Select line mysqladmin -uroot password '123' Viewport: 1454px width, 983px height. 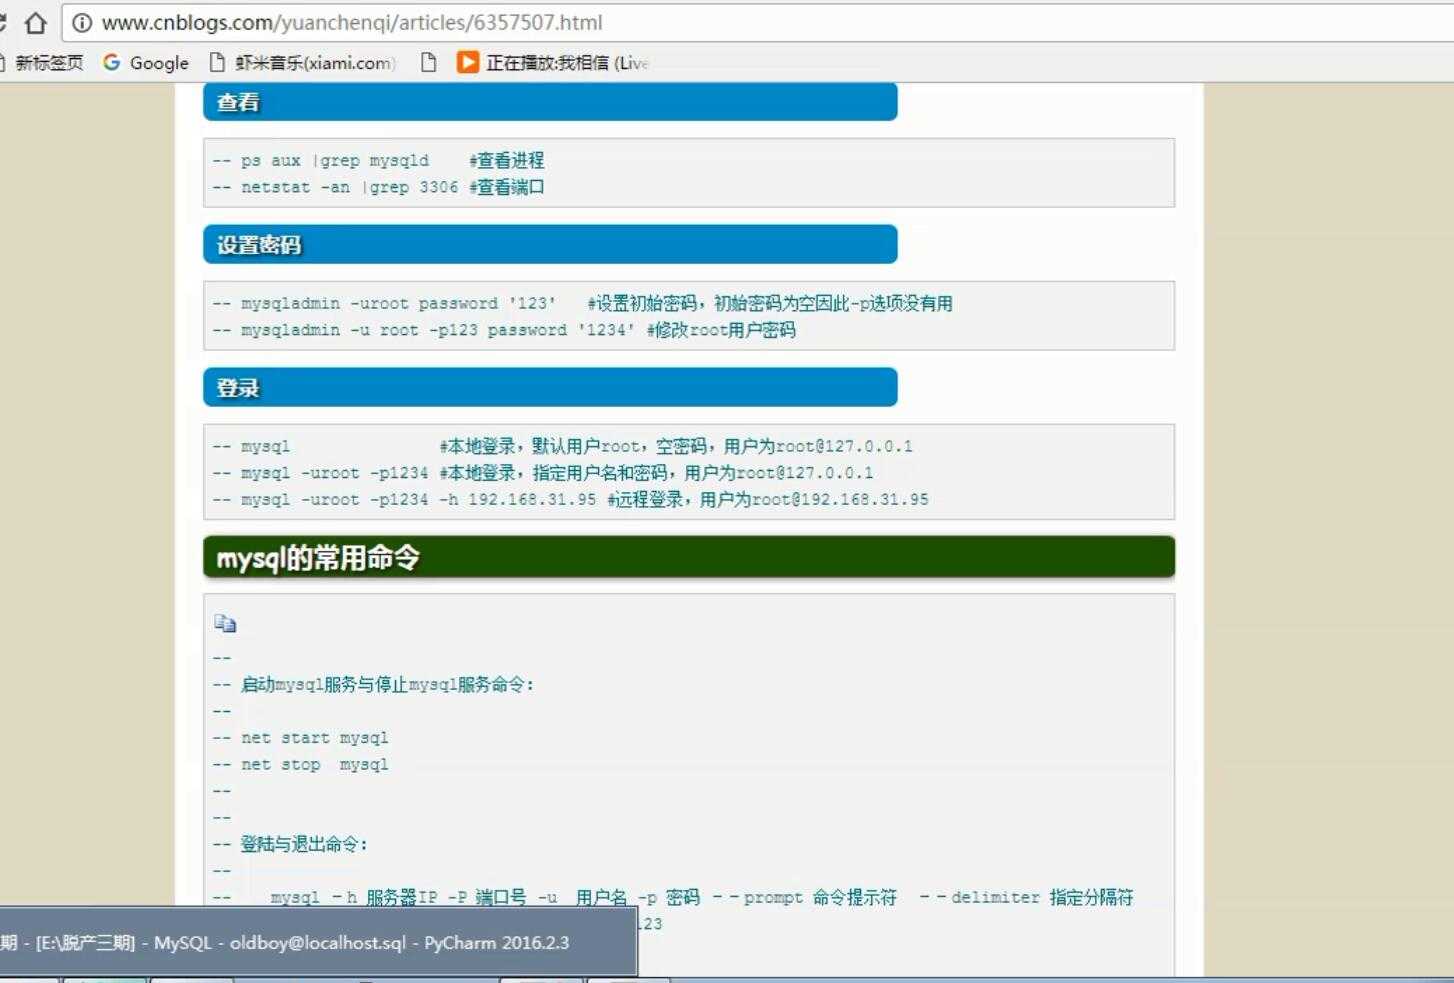tap(582, 303)
